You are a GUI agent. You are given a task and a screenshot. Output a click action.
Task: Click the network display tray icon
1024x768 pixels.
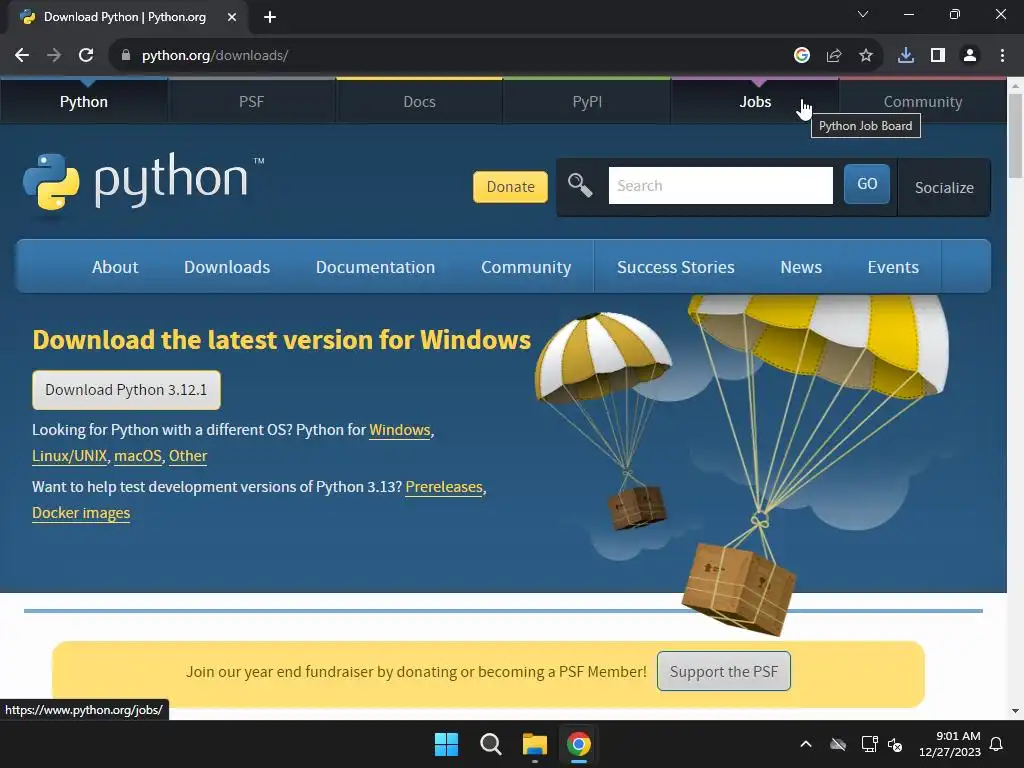(869, 744)
